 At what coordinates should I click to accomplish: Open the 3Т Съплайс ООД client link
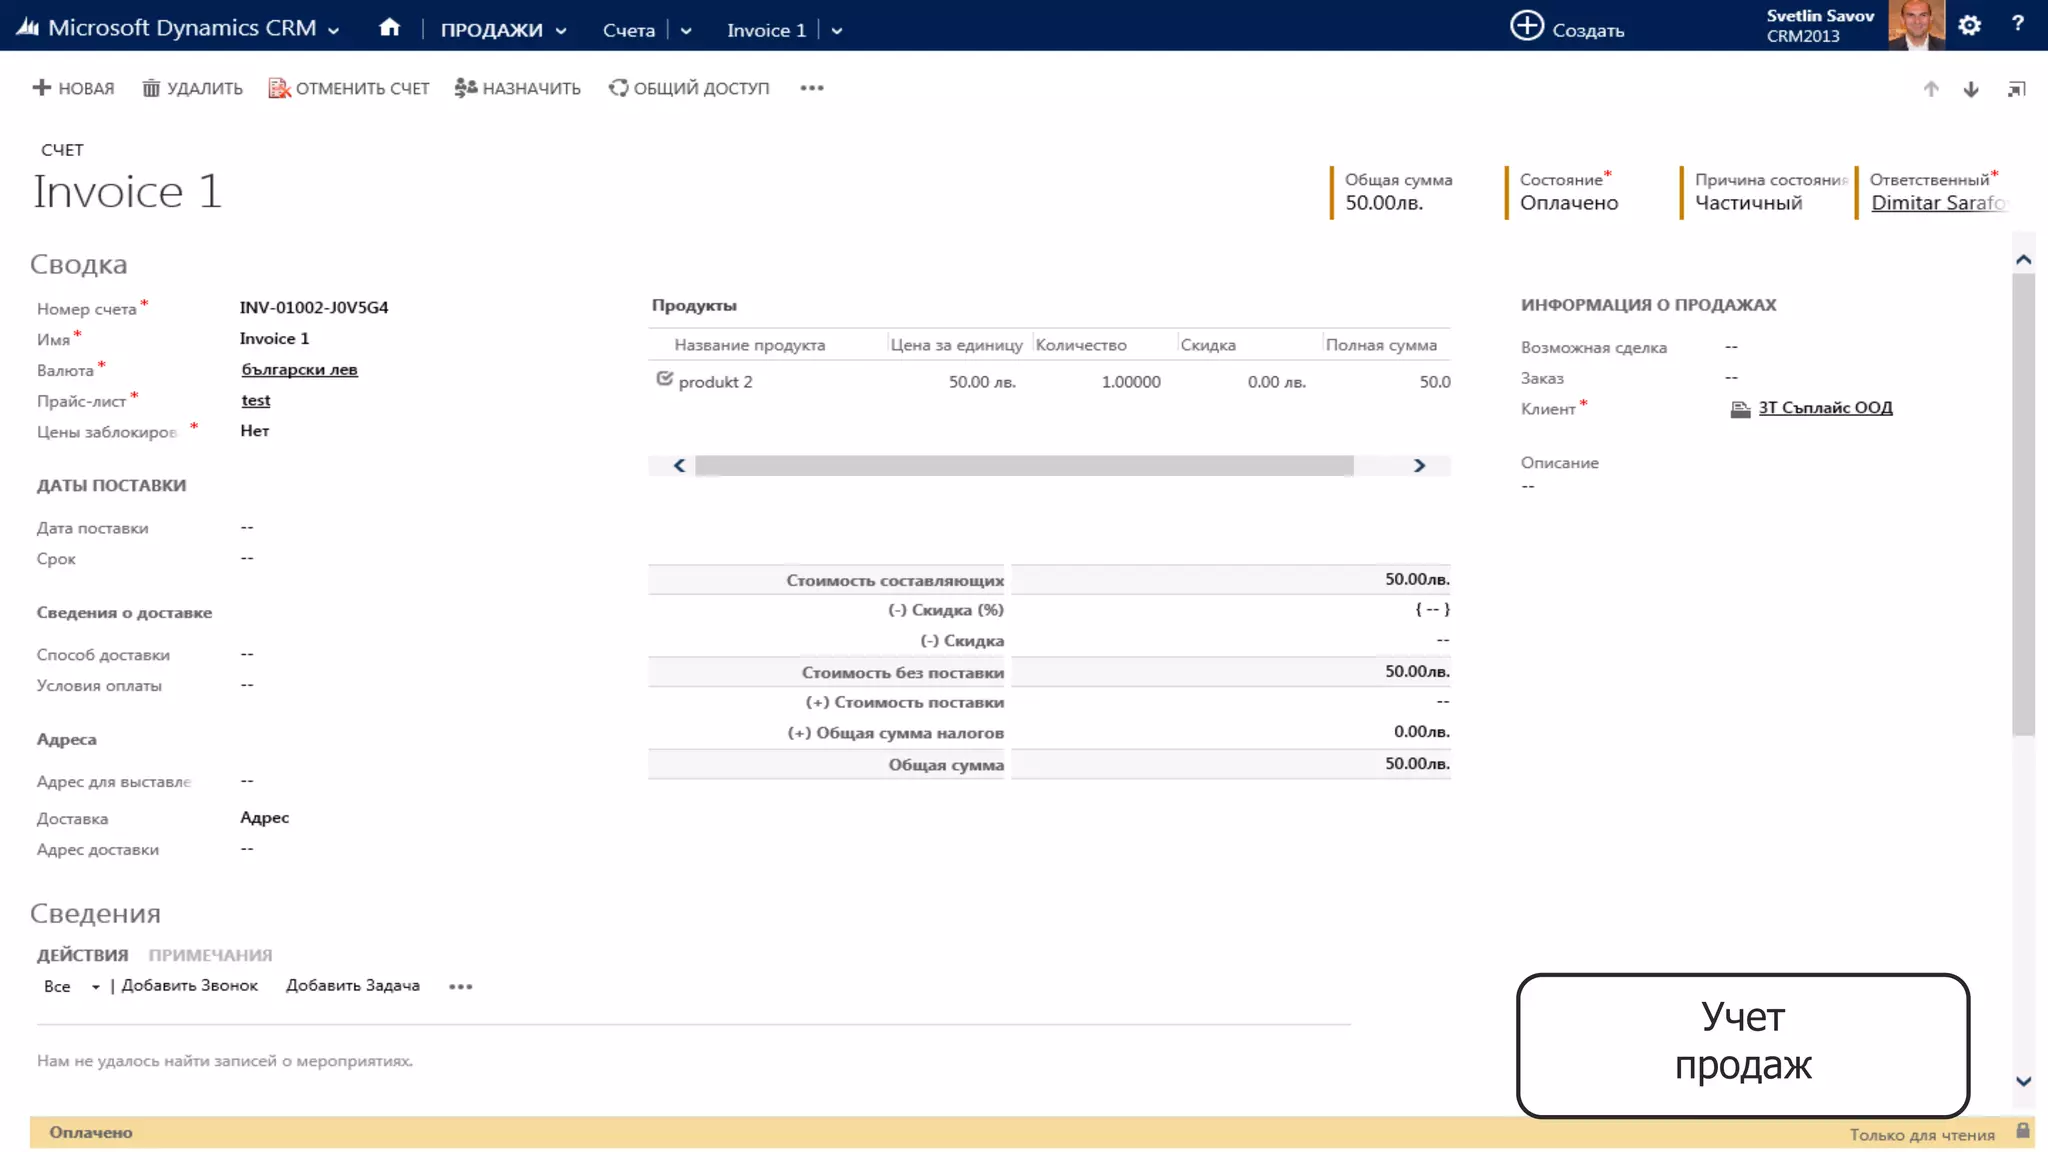click(x=1825, y=407)
